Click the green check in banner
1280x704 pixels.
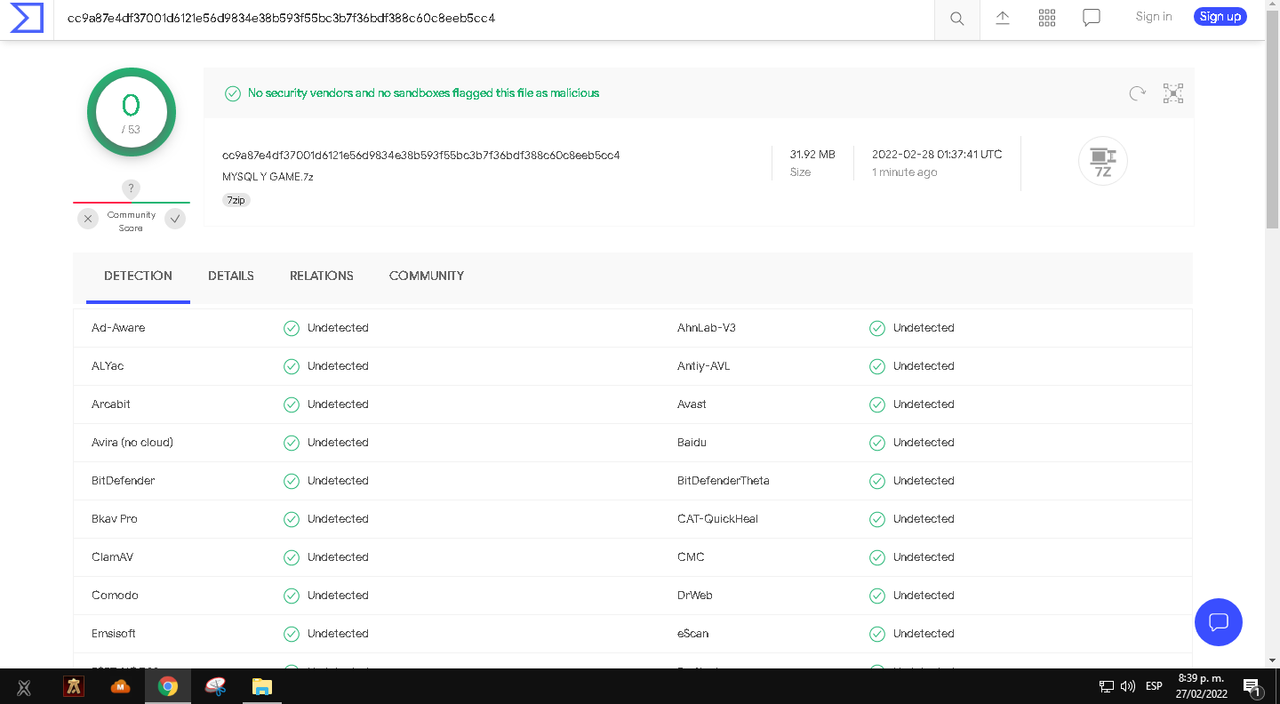click(232, 93)
